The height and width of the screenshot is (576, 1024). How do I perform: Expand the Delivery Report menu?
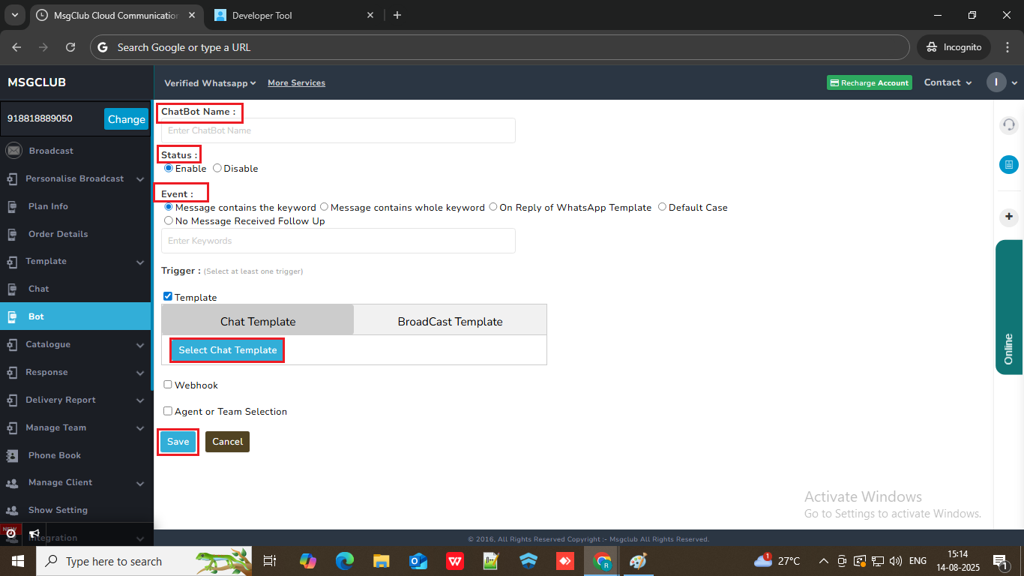tap(140, 400)
